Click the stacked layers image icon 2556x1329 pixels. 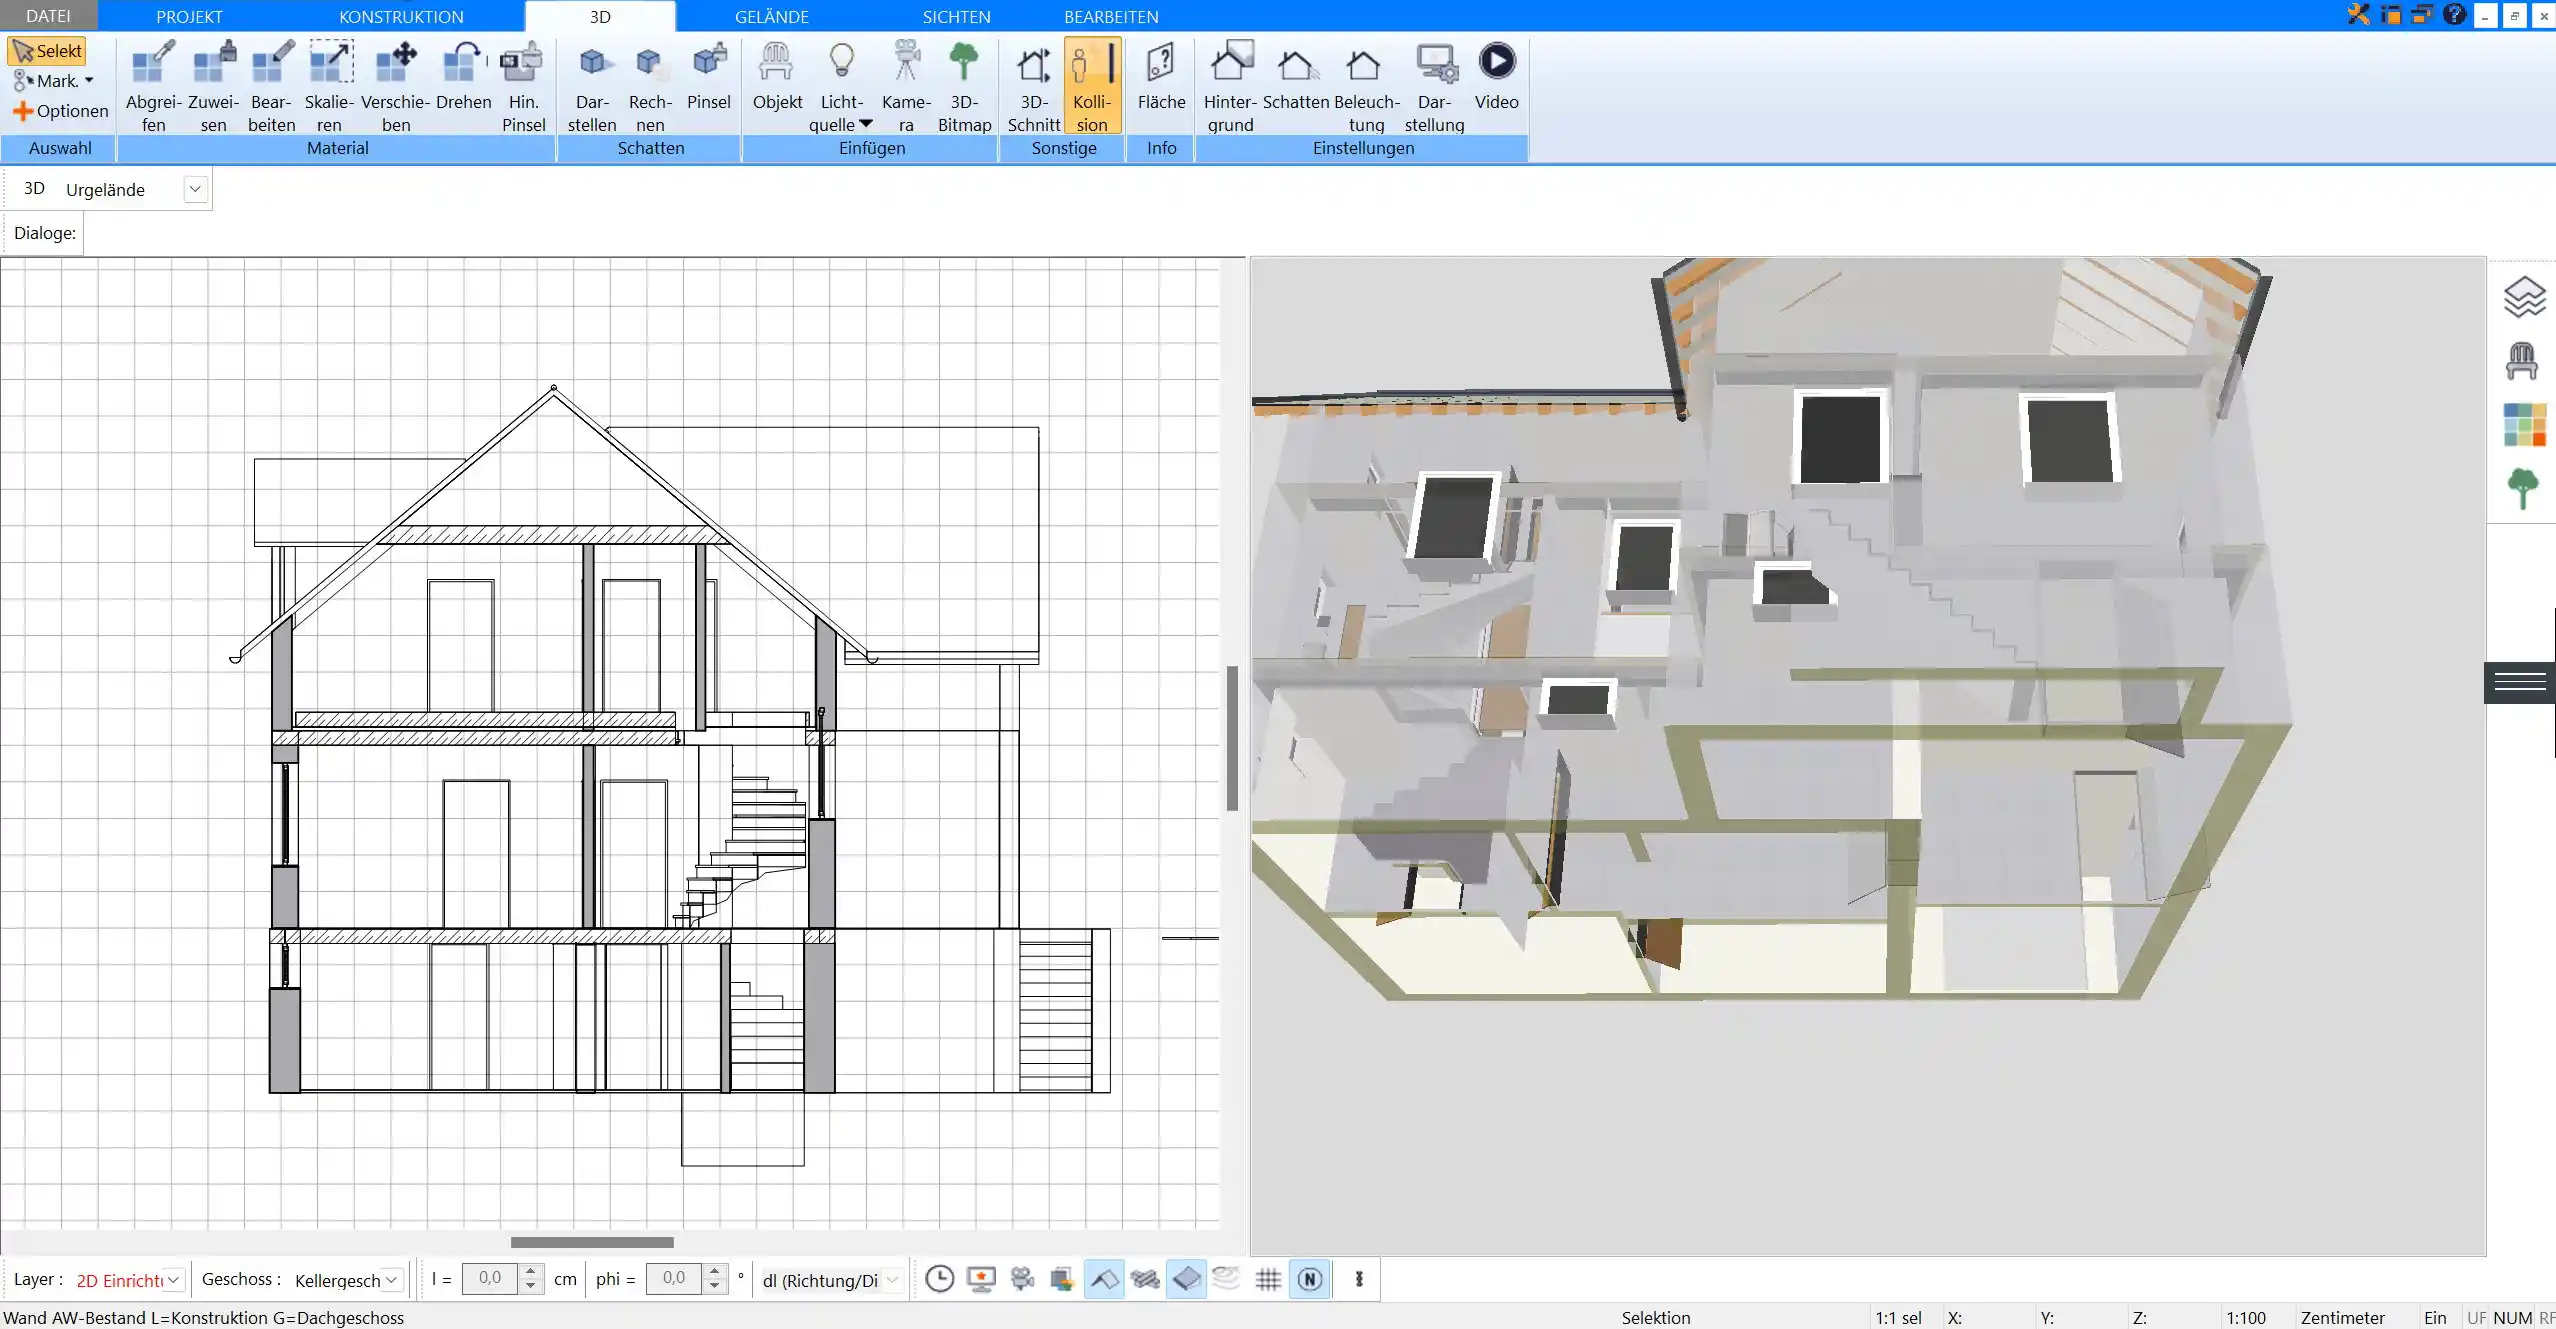pyautogui.click(x=1062, y=1279)
